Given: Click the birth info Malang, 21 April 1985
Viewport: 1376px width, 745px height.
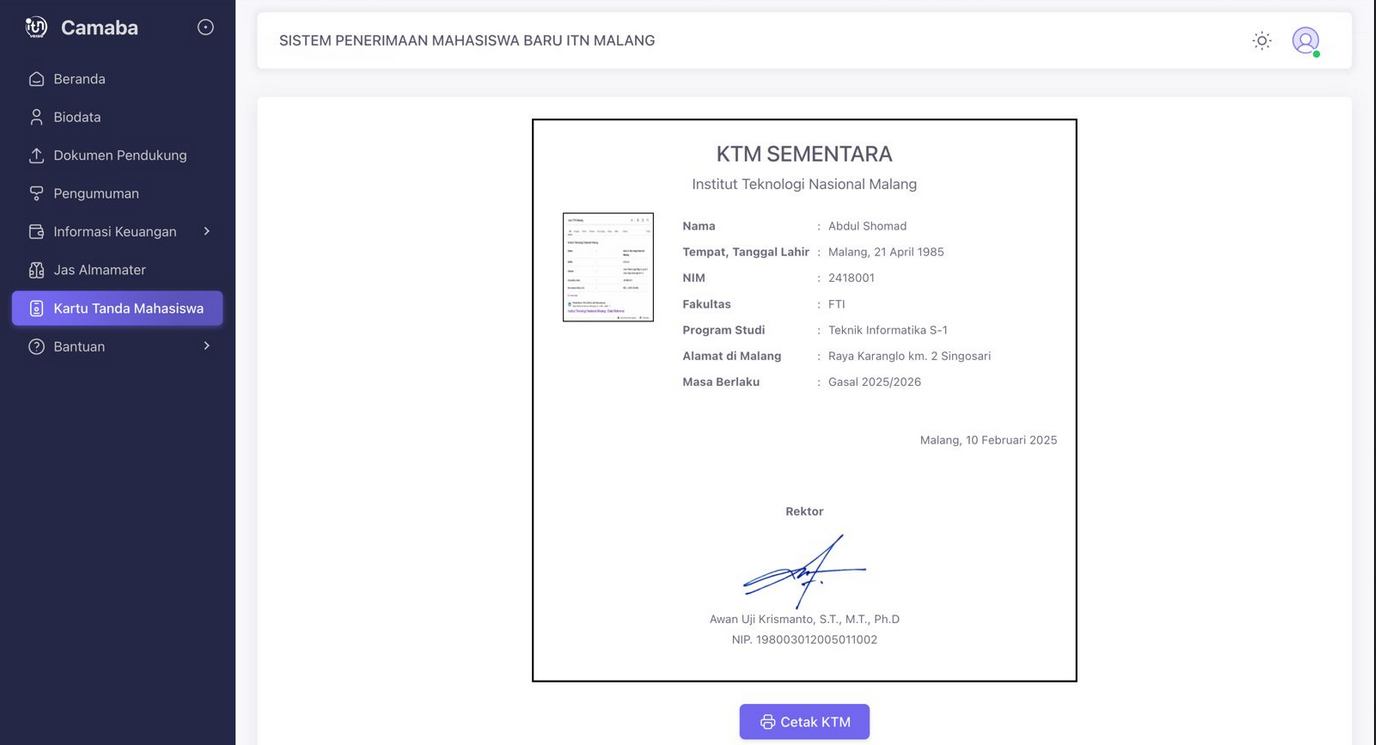Looking at the screenshot, I should click(x=886, y=252).
